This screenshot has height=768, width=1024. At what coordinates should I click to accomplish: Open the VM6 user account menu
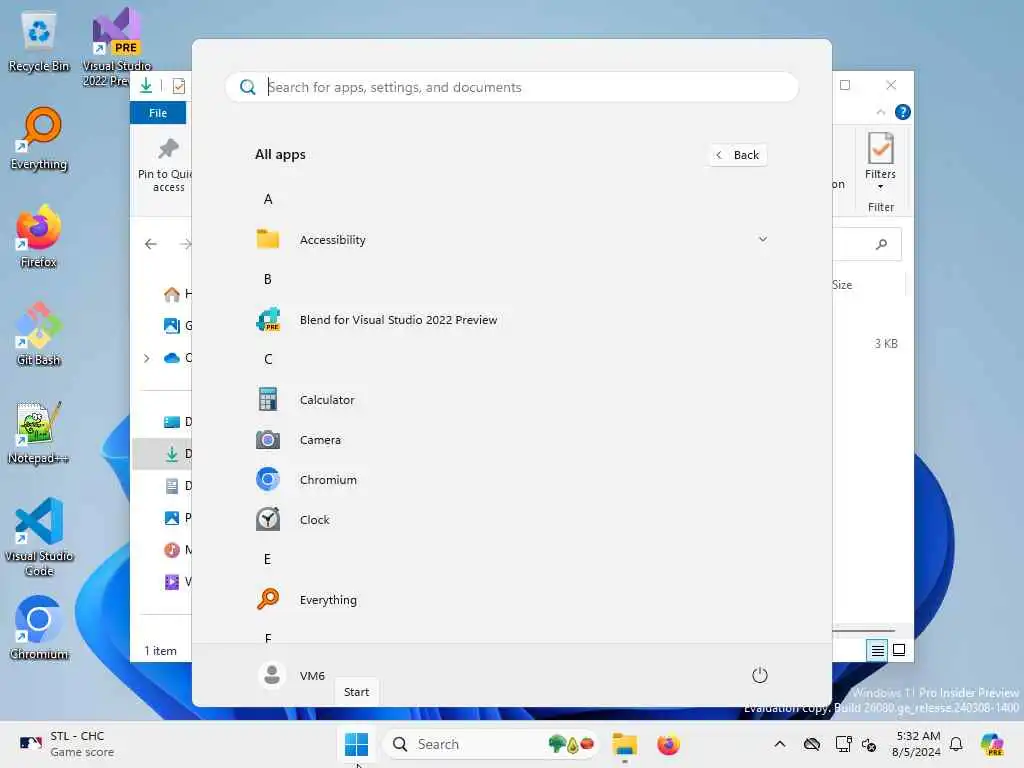pyautogui.click(x=291, y=675)
